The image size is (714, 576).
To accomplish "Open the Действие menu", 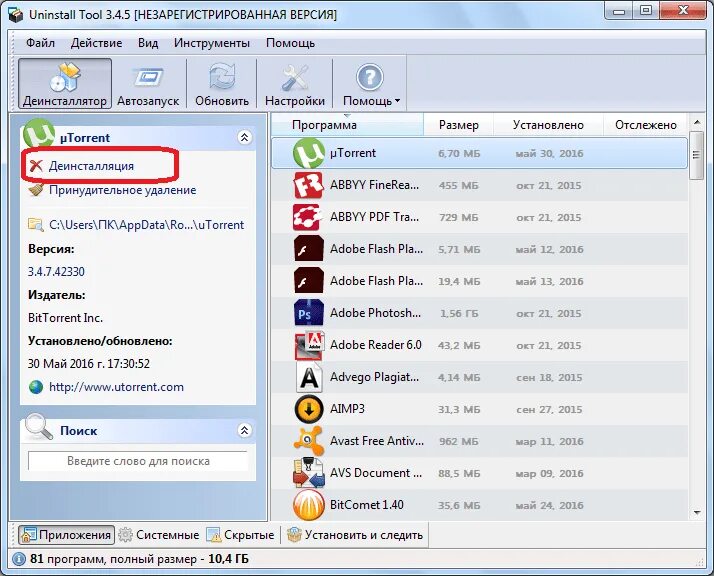I will [96, 43].
